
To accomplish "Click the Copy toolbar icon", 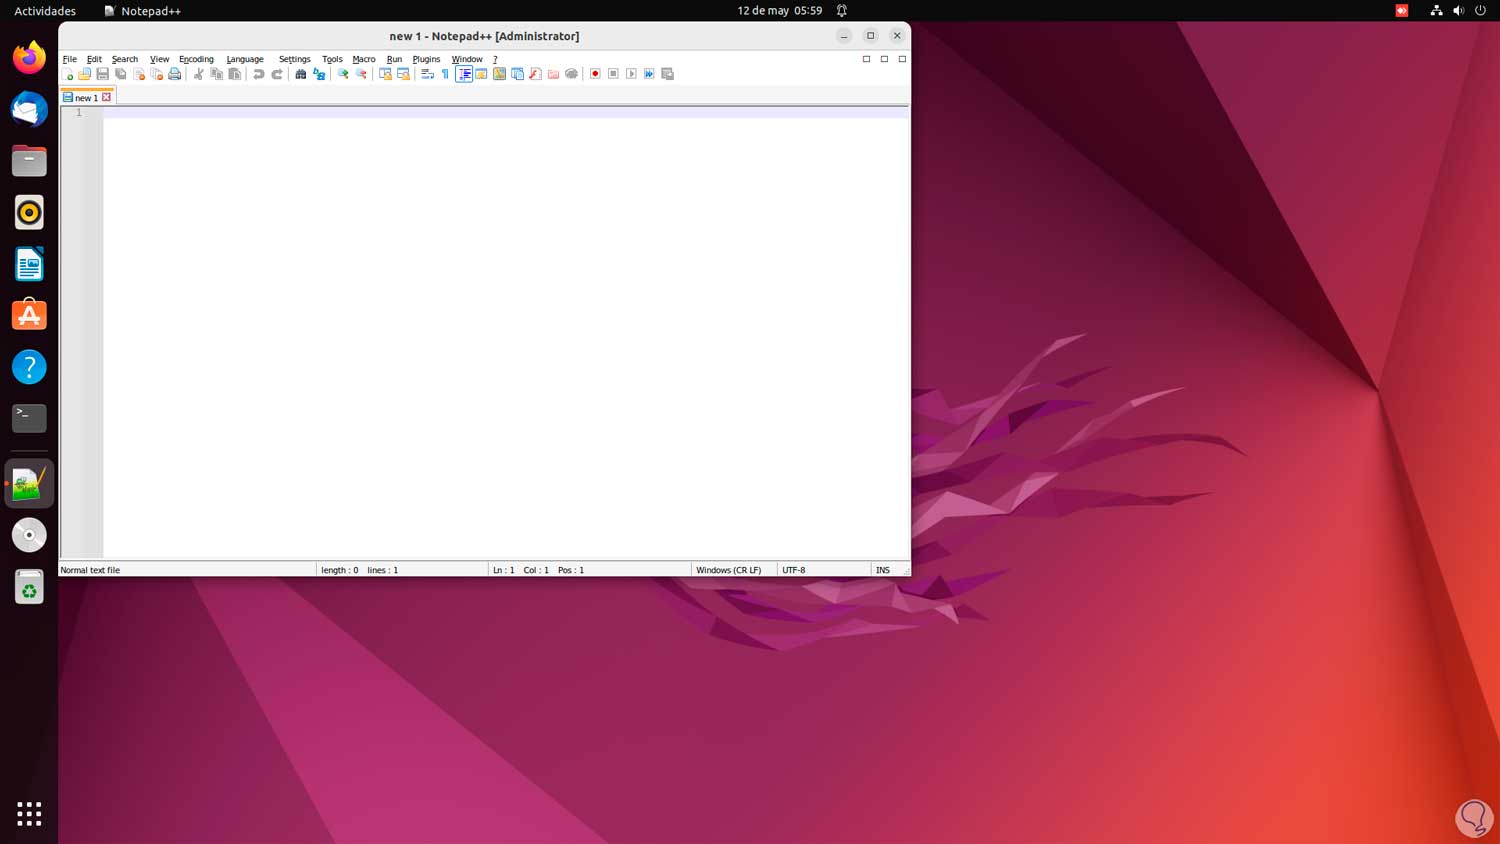I will (x=217, y=74).
